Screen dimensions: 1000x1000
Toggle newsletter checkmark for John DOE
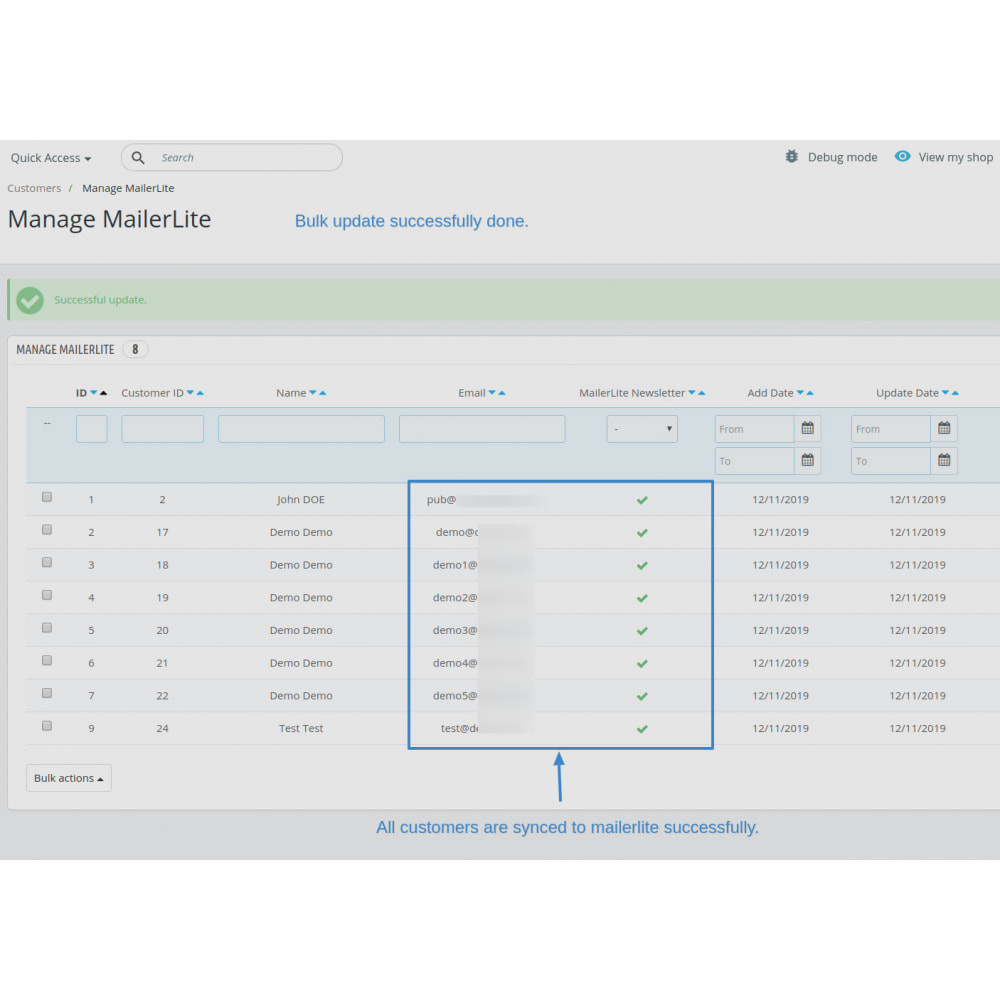tap(642, 500)
